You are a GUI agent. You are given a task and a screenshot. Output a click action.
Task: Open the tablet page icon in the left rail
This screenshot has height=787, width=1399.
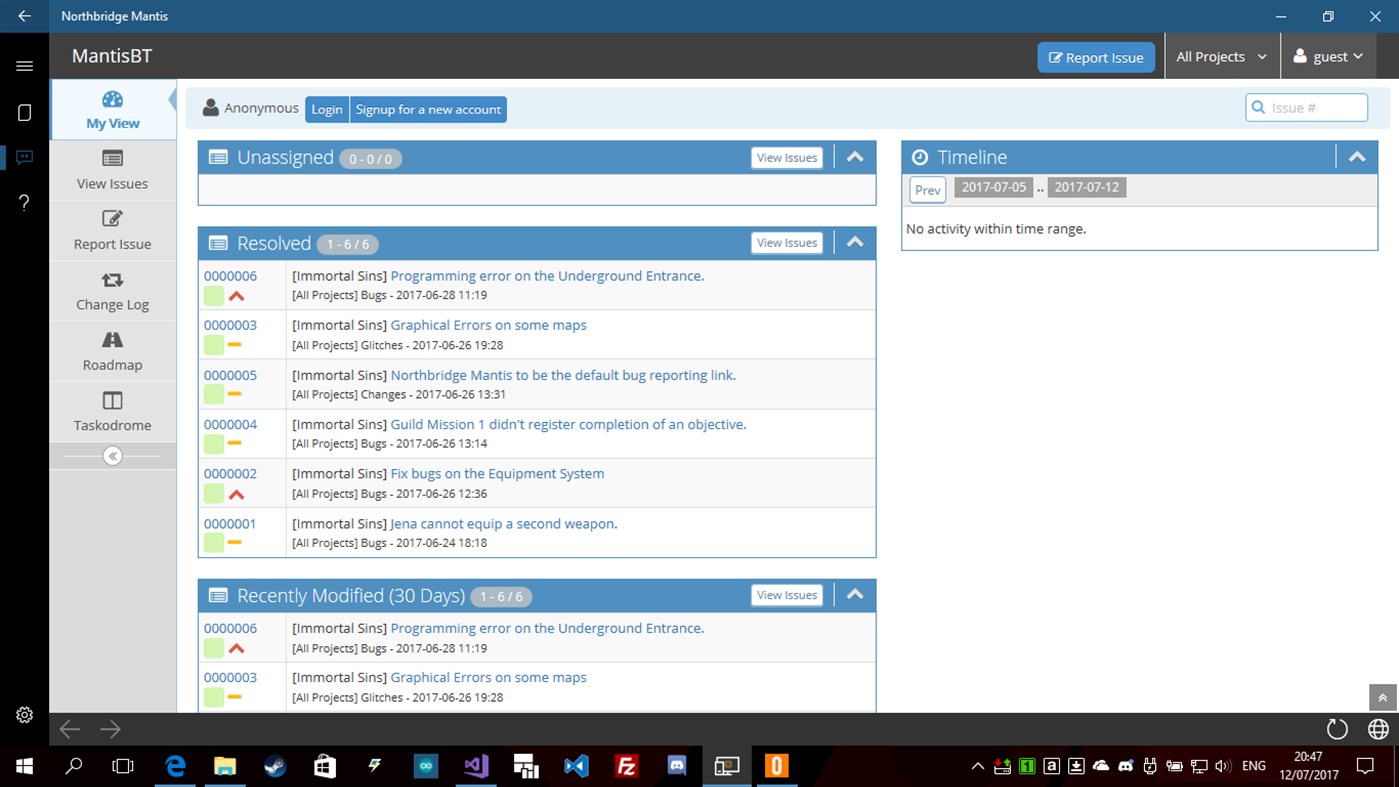click(24, 112)
